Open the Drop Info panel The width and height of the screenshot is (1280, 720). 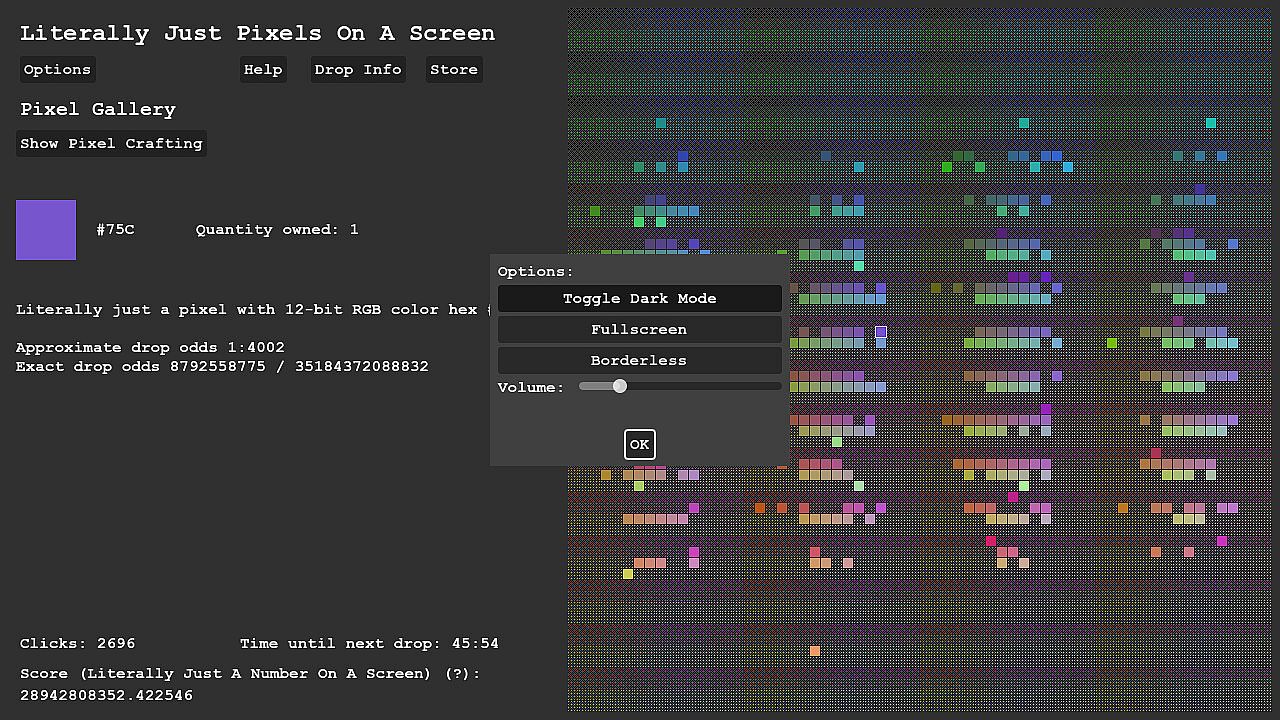click(357, 69)
